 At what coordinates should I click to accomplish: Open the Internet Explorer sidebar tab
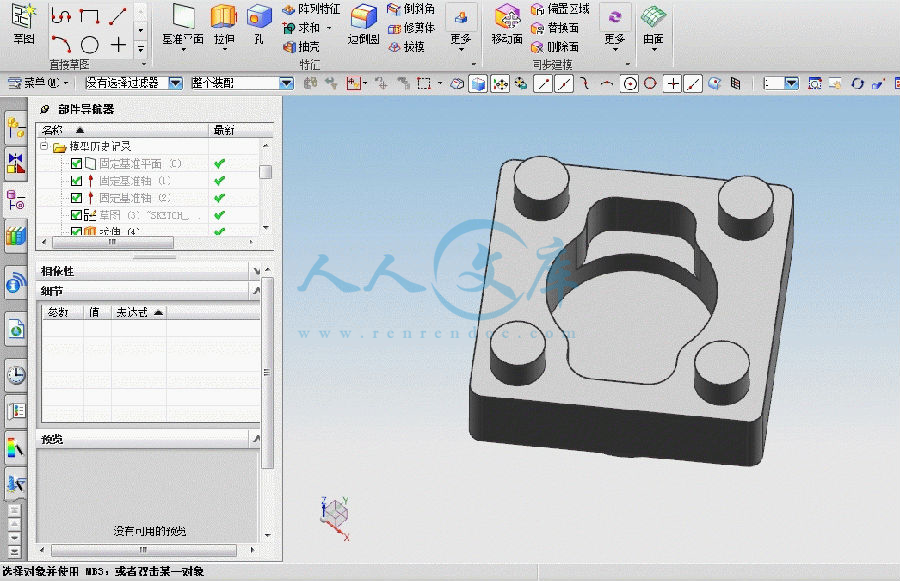[x=16, y=330]
